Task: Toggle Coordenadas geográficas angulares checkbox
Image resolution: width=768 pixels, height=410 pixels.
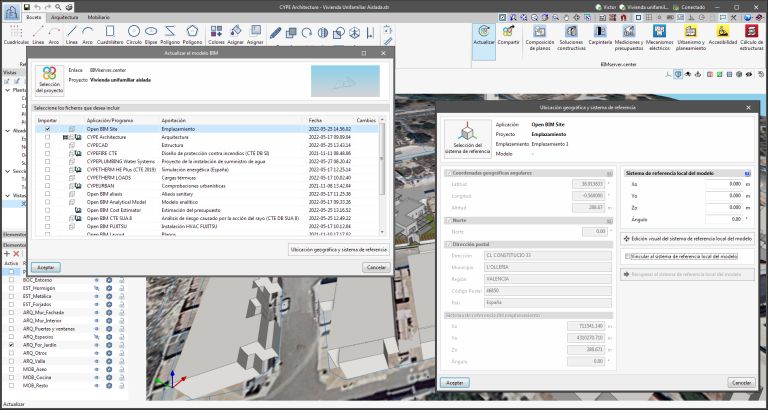Action: click(x=449, y=173)
